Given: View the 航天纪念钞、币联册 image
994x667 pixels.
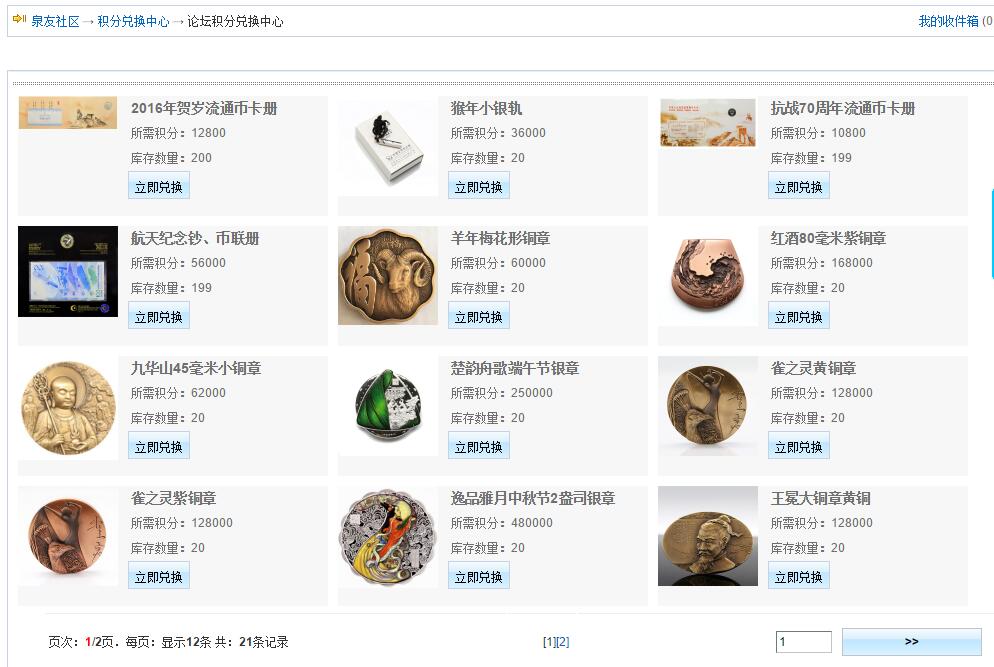Looking at the screenshot, I should click(x=68, y=271).
